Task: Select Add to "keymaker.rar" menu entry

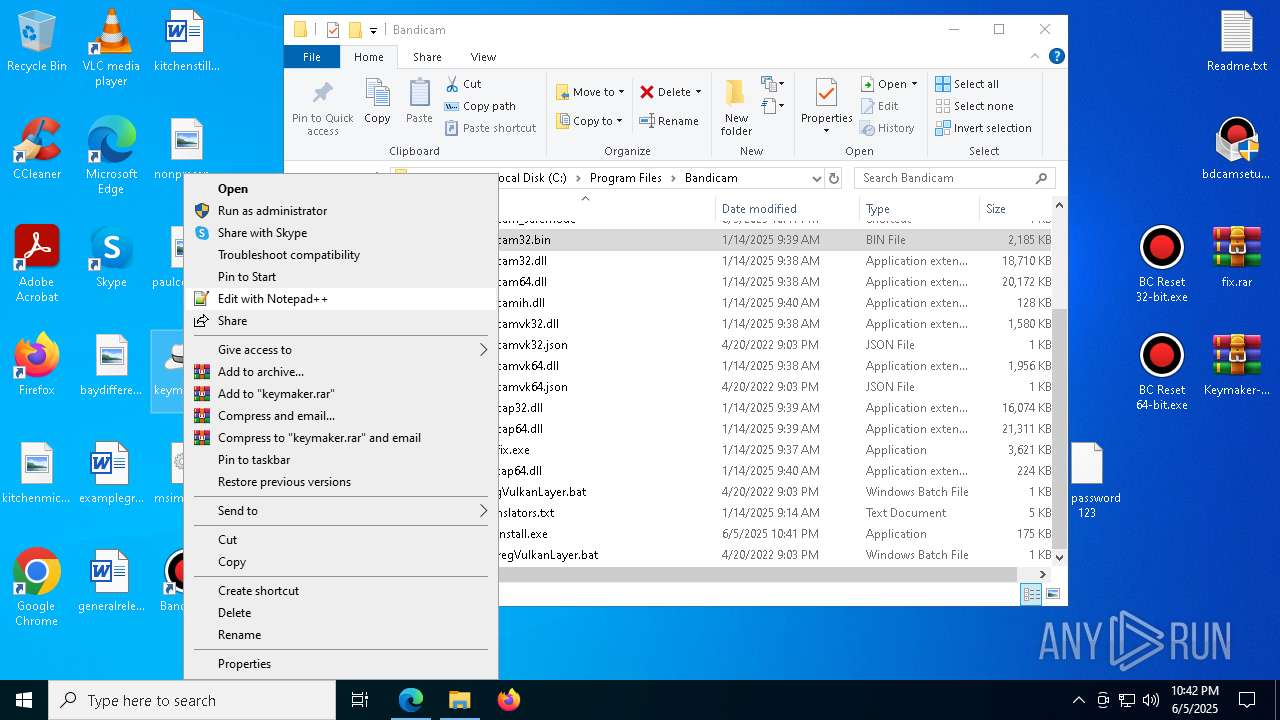Action: [x=341, y=394]
